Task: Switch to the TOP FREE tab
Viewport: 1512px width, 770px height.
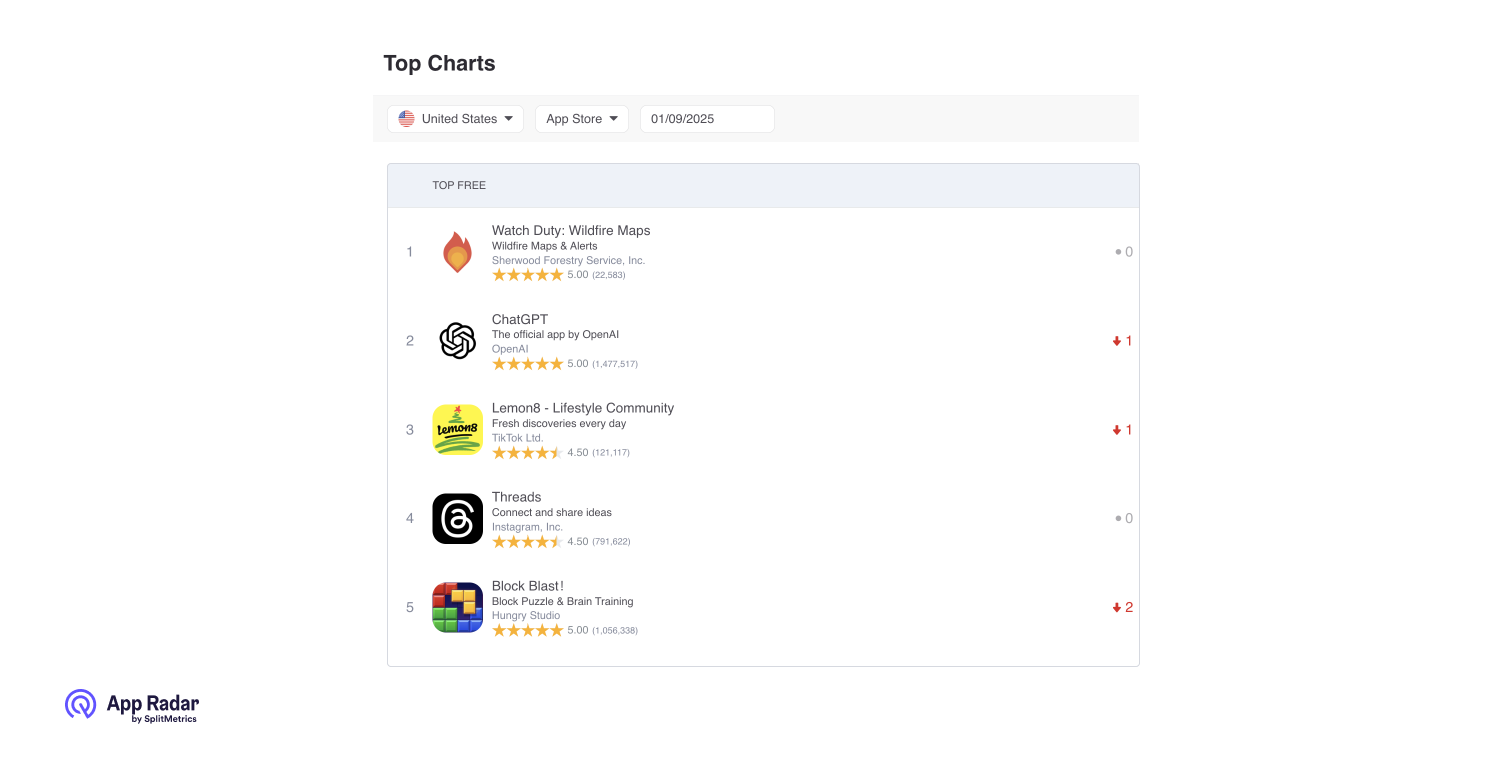Action: tap(459, 185)
